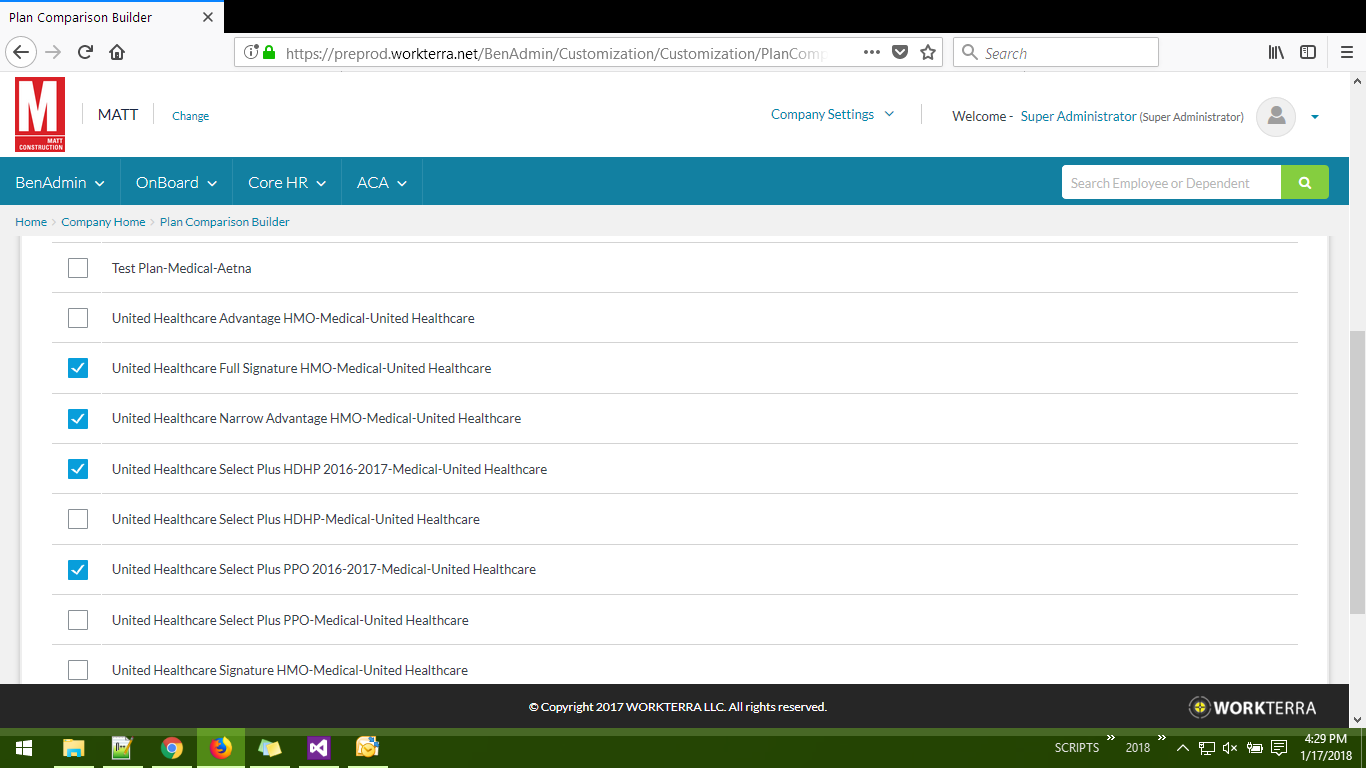
Task: Open the Core HR dropdown menu
Action: coord(288,182)
